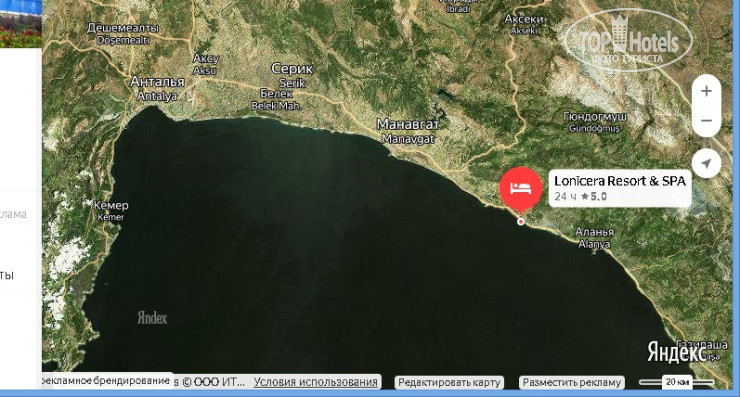
Task: Click the TopHotels watermark logo
Action: (628, 41)
